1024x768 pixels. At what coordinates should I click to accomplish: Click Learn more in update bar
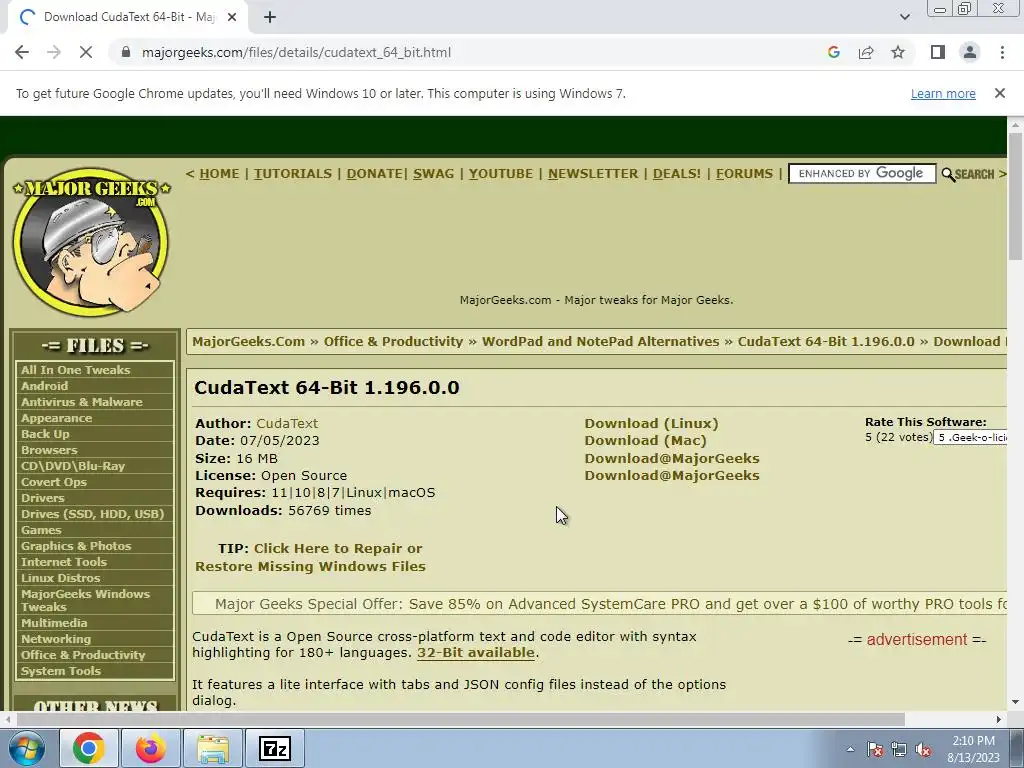pyautogui.click(x=943, y=93)
